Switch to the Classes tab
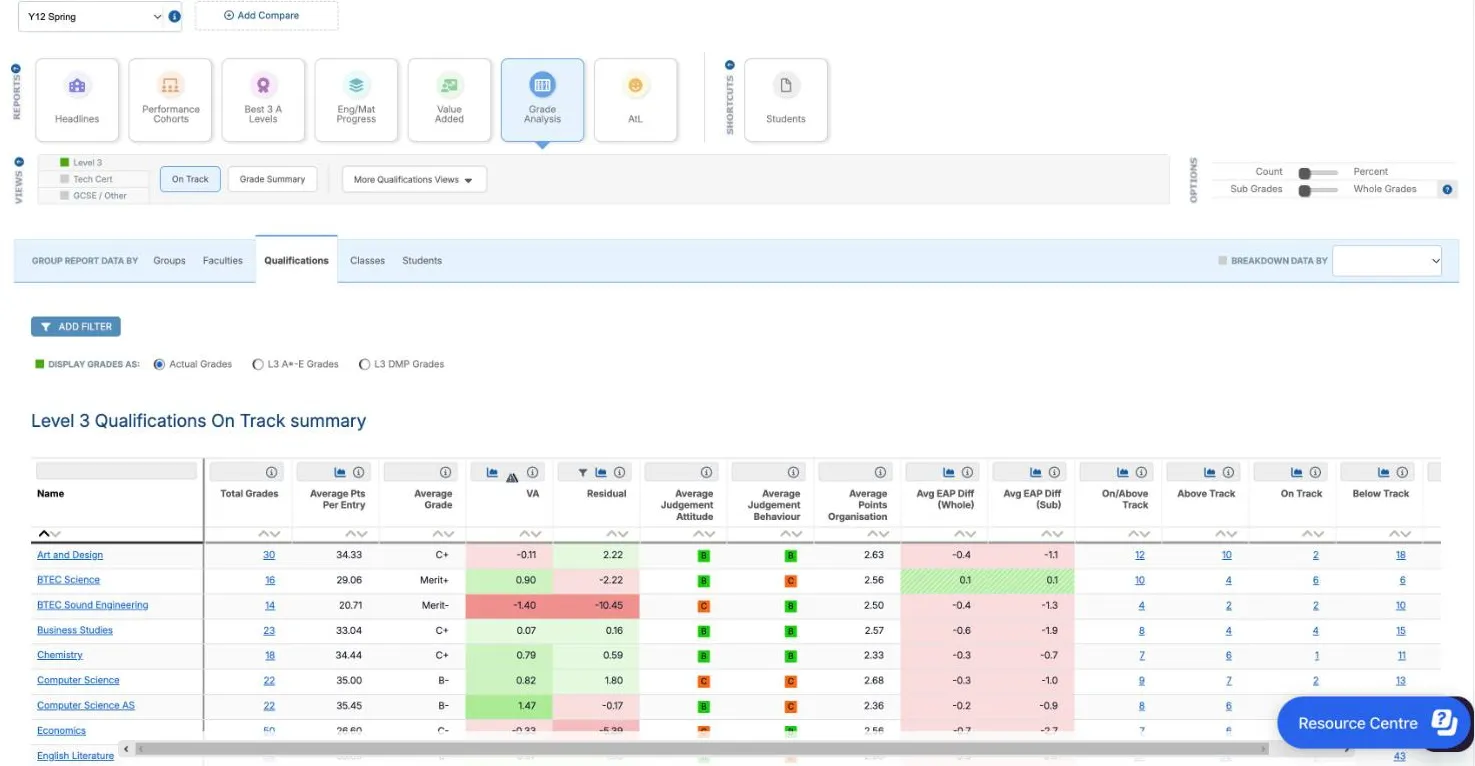1475x766 pixels. point(367,260)
